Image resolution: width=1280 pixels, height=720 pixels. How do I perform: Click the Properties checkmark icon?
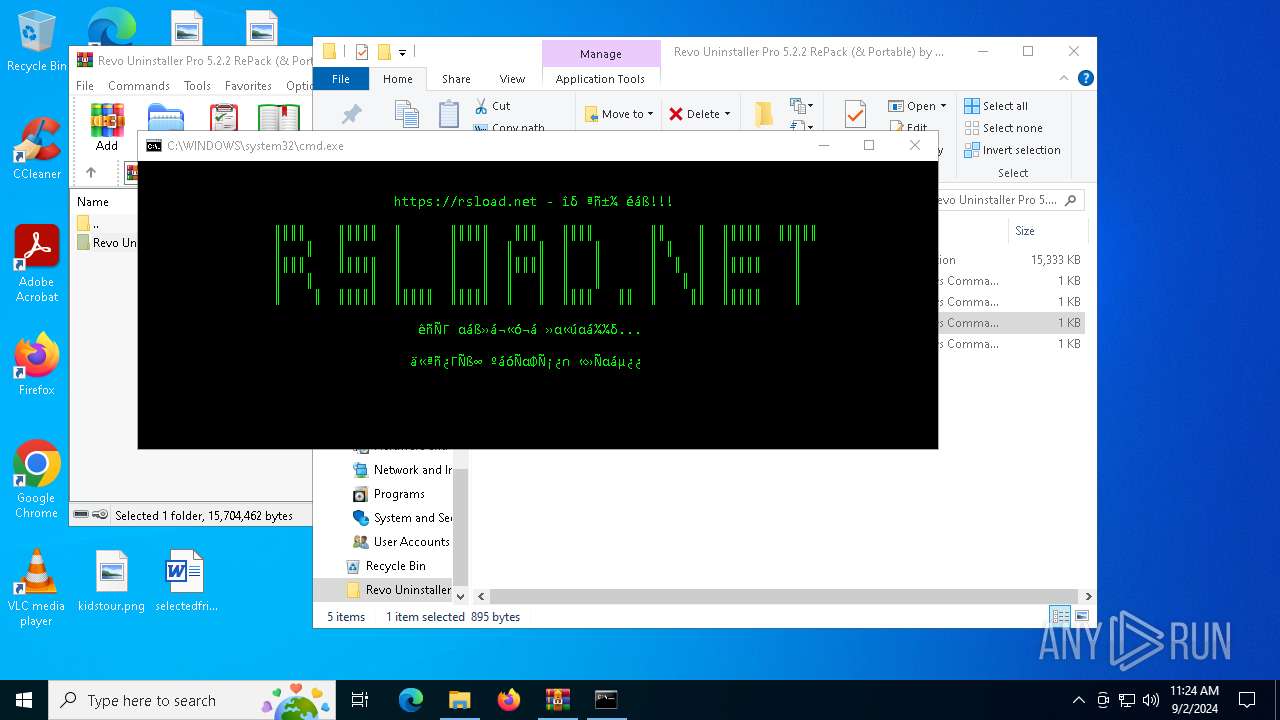pos(855,114)
